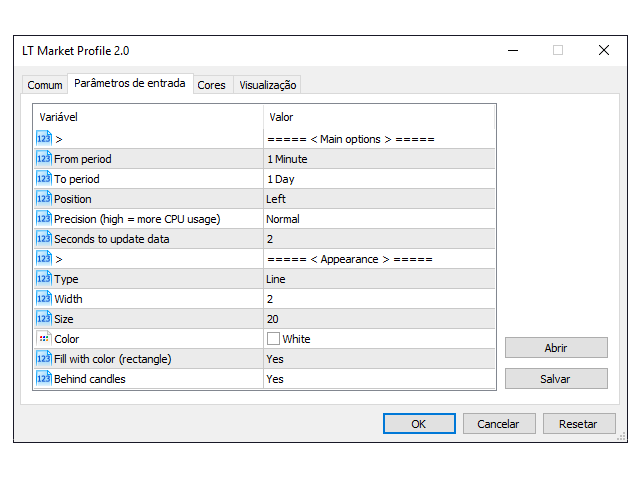Toggle Behind candles value Yes
640x480 pixels.
point(275,379)
